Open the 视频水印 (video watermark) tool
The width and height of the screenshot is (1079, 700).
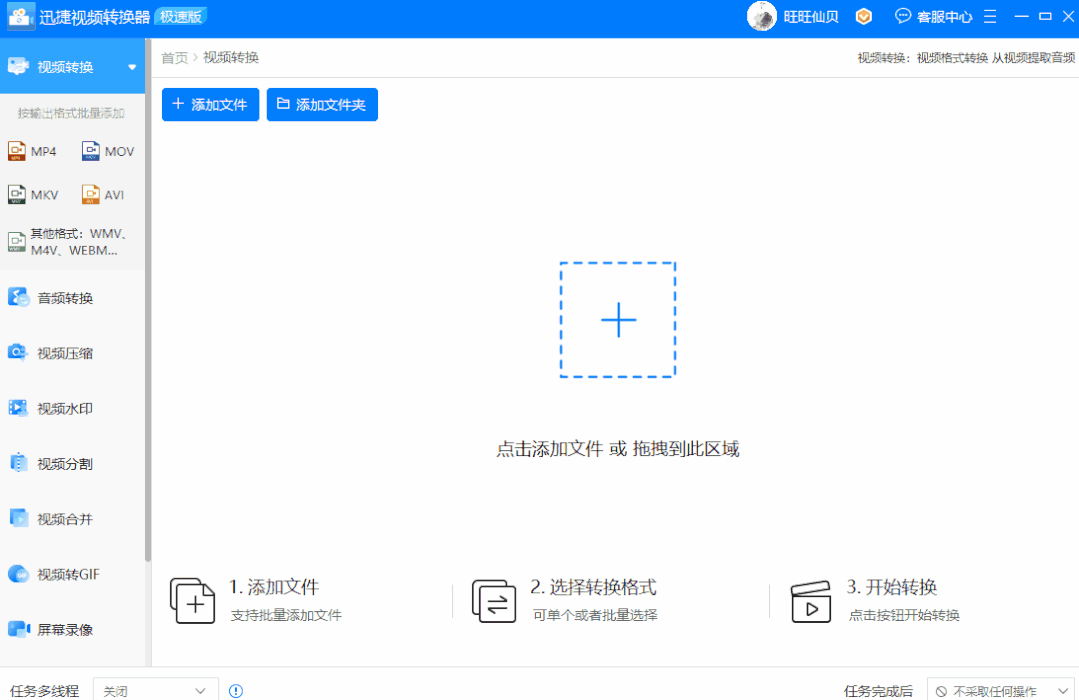[x=60, y=407]
